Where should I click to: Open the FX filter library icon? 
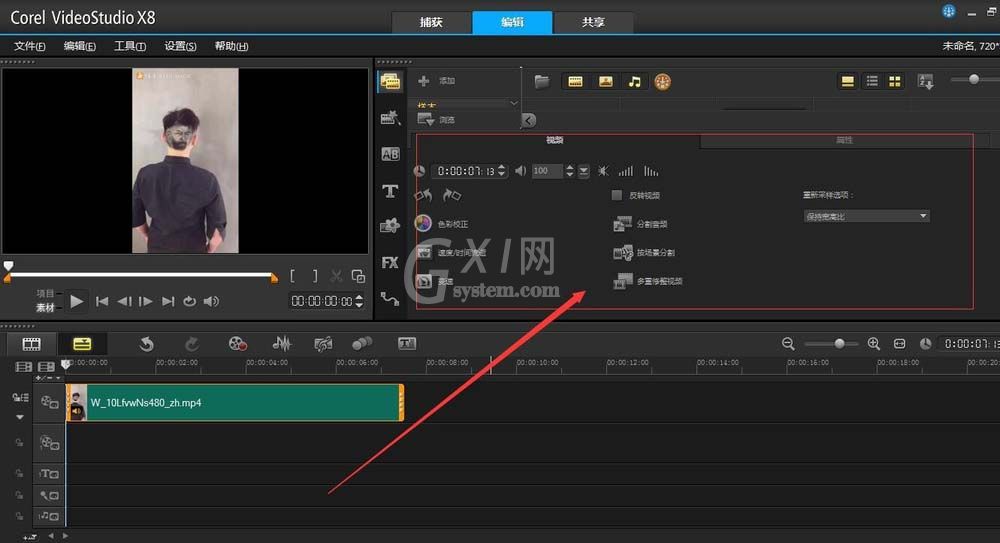tap(390, 262)
